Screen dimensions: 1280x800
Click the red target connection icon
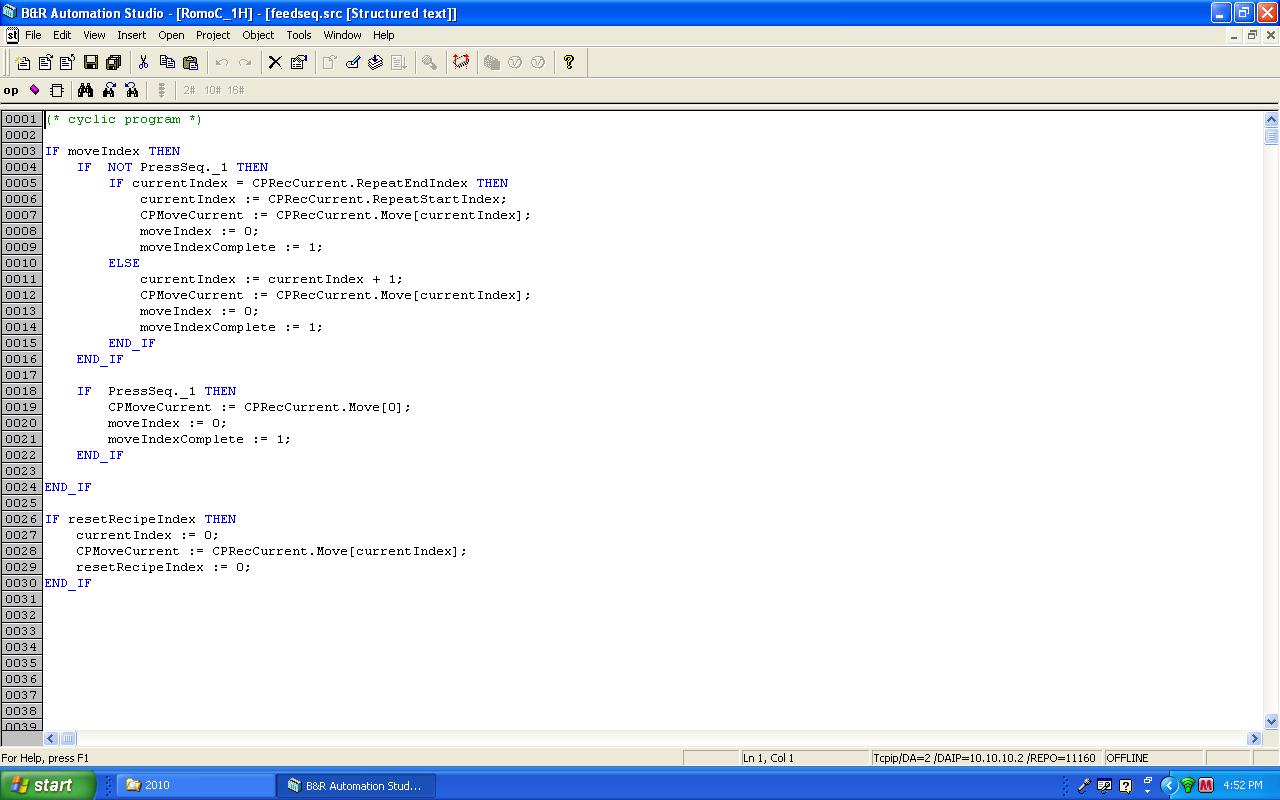[x=461, y=62]
